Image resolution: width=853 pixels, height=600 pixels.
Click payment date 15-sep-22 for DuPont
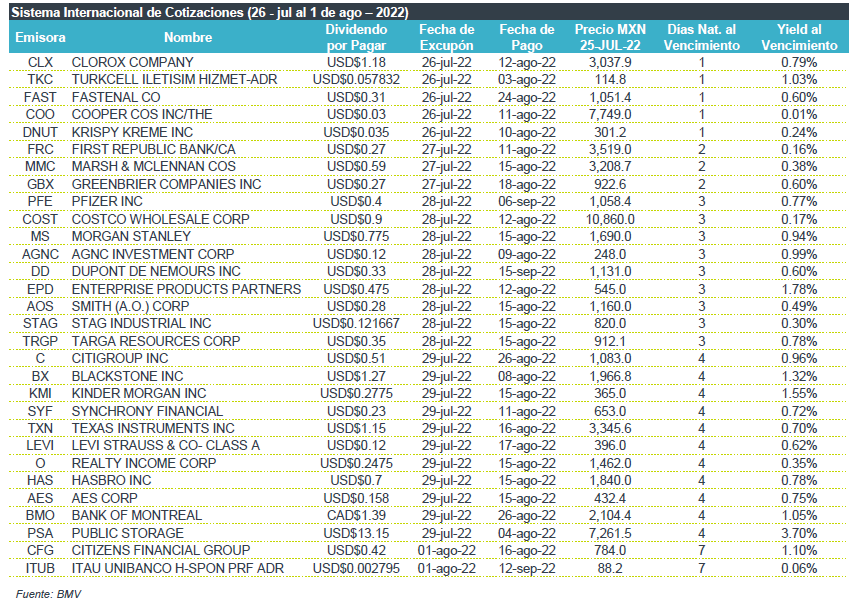point(527,271)
